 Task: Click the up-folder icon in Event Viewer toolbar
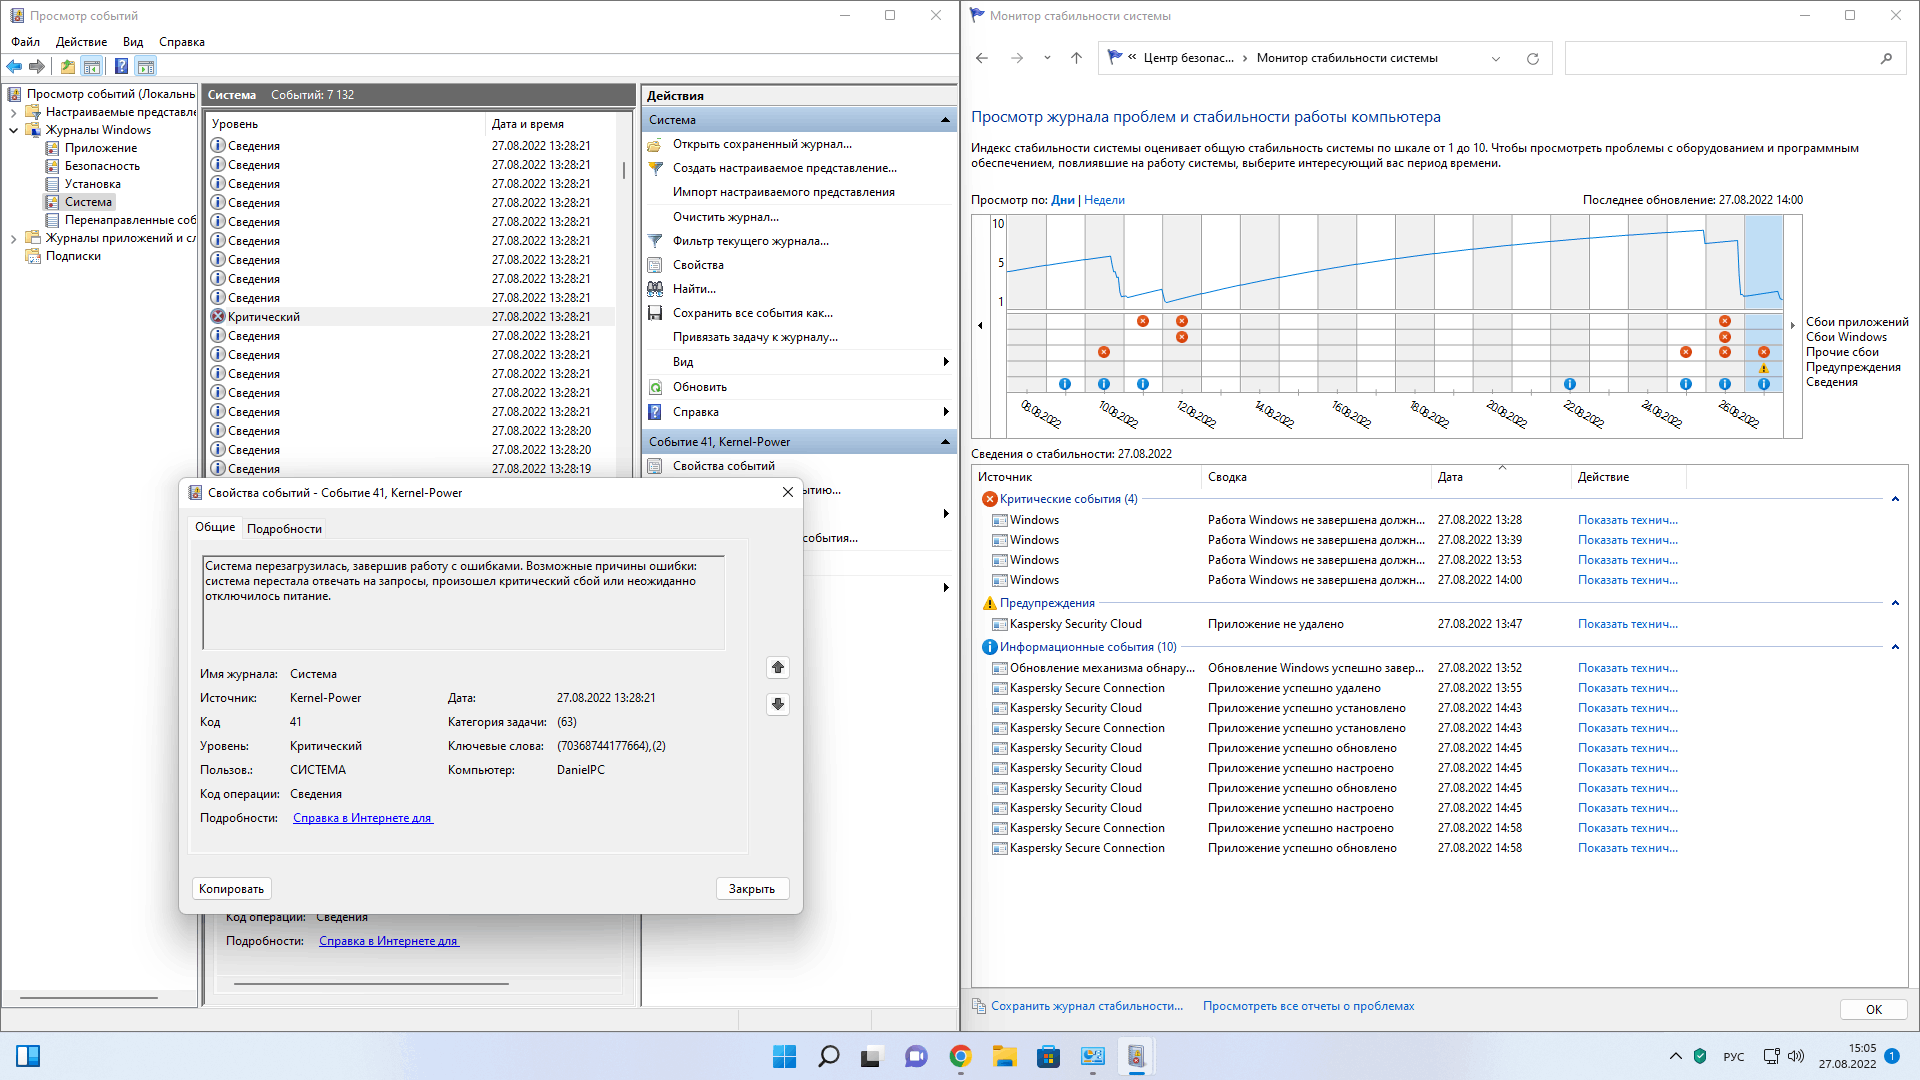pyautogui.click(x=67, y=66)
